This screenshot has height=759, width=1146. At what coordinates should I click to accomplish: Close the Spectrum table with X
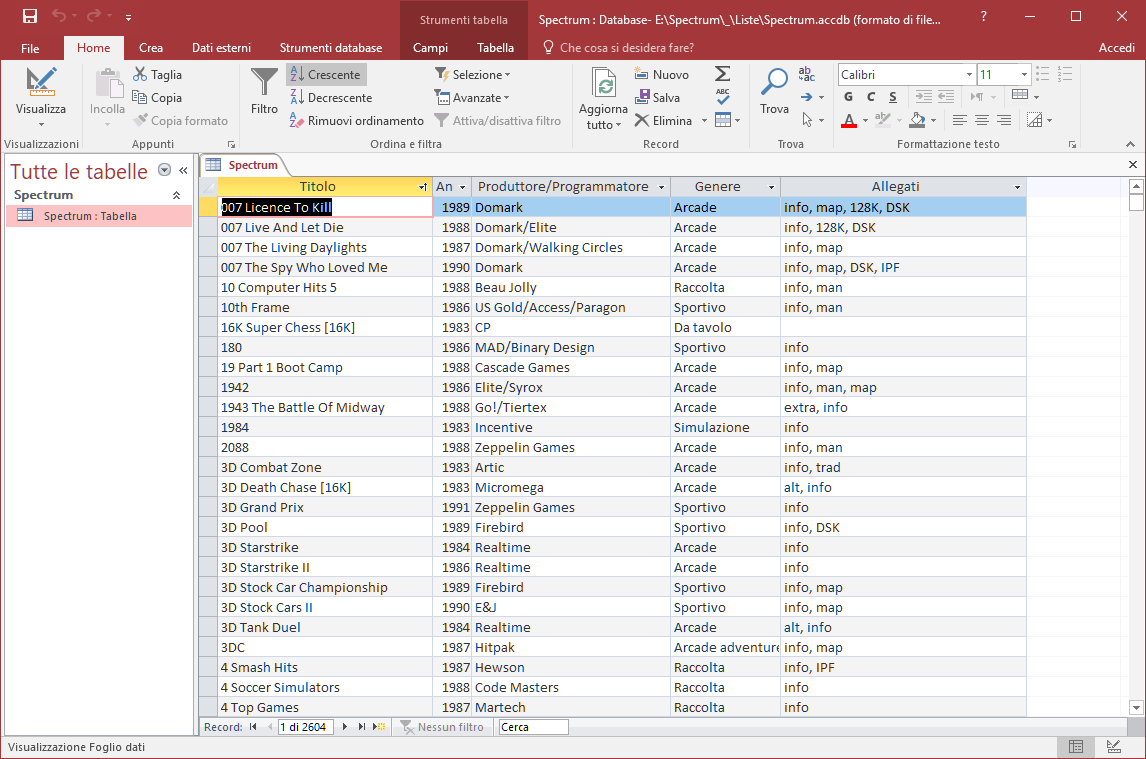coord(1133,165)
